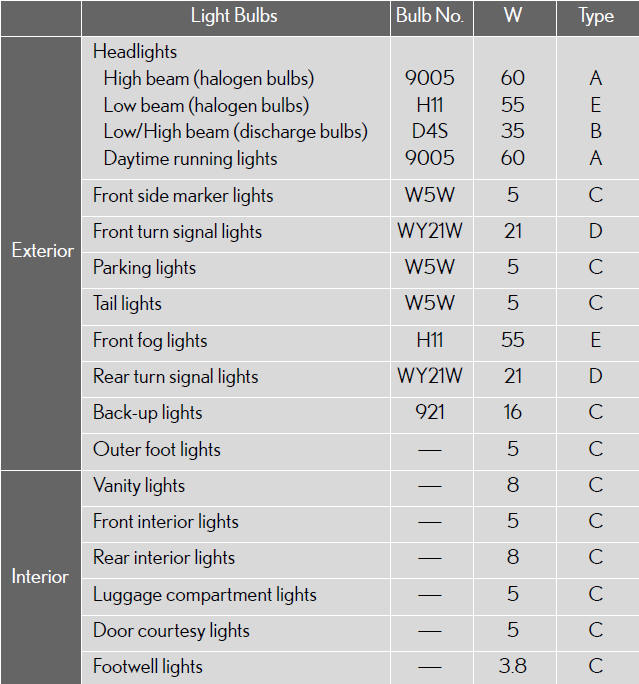The width and height of the screenshot is (639, 684).
Task: Click the 'Type' column header
Action: [x=596, y=16]
